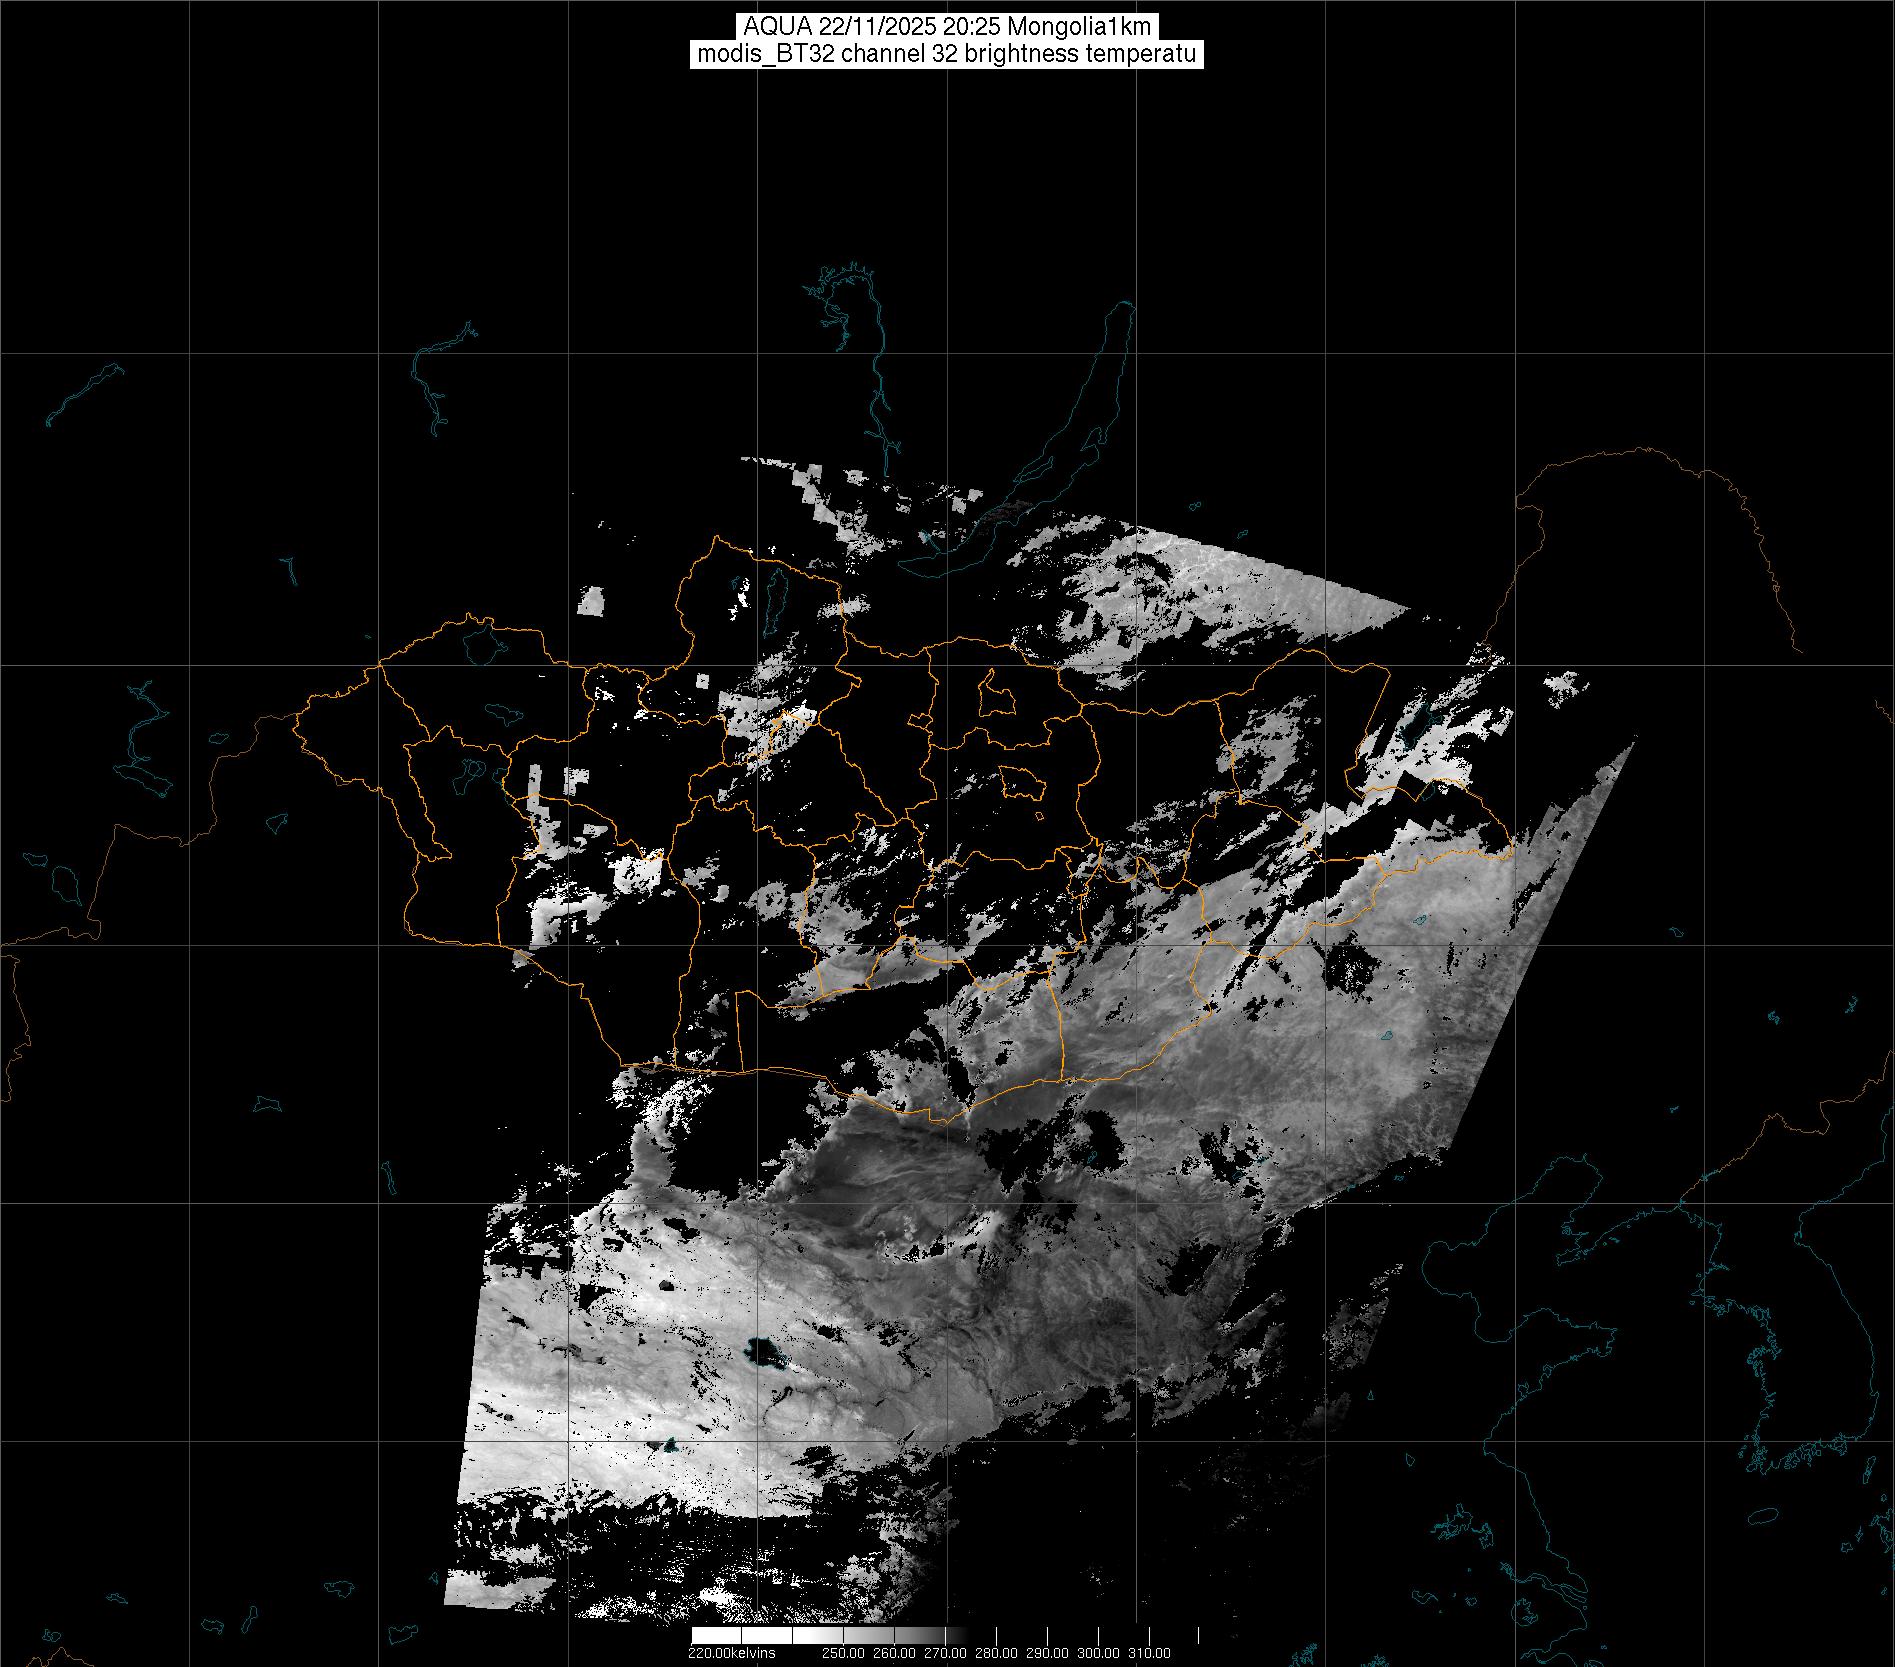
Task: Click the dark lake in lower-left swath
Action: tap(765, 1353)
